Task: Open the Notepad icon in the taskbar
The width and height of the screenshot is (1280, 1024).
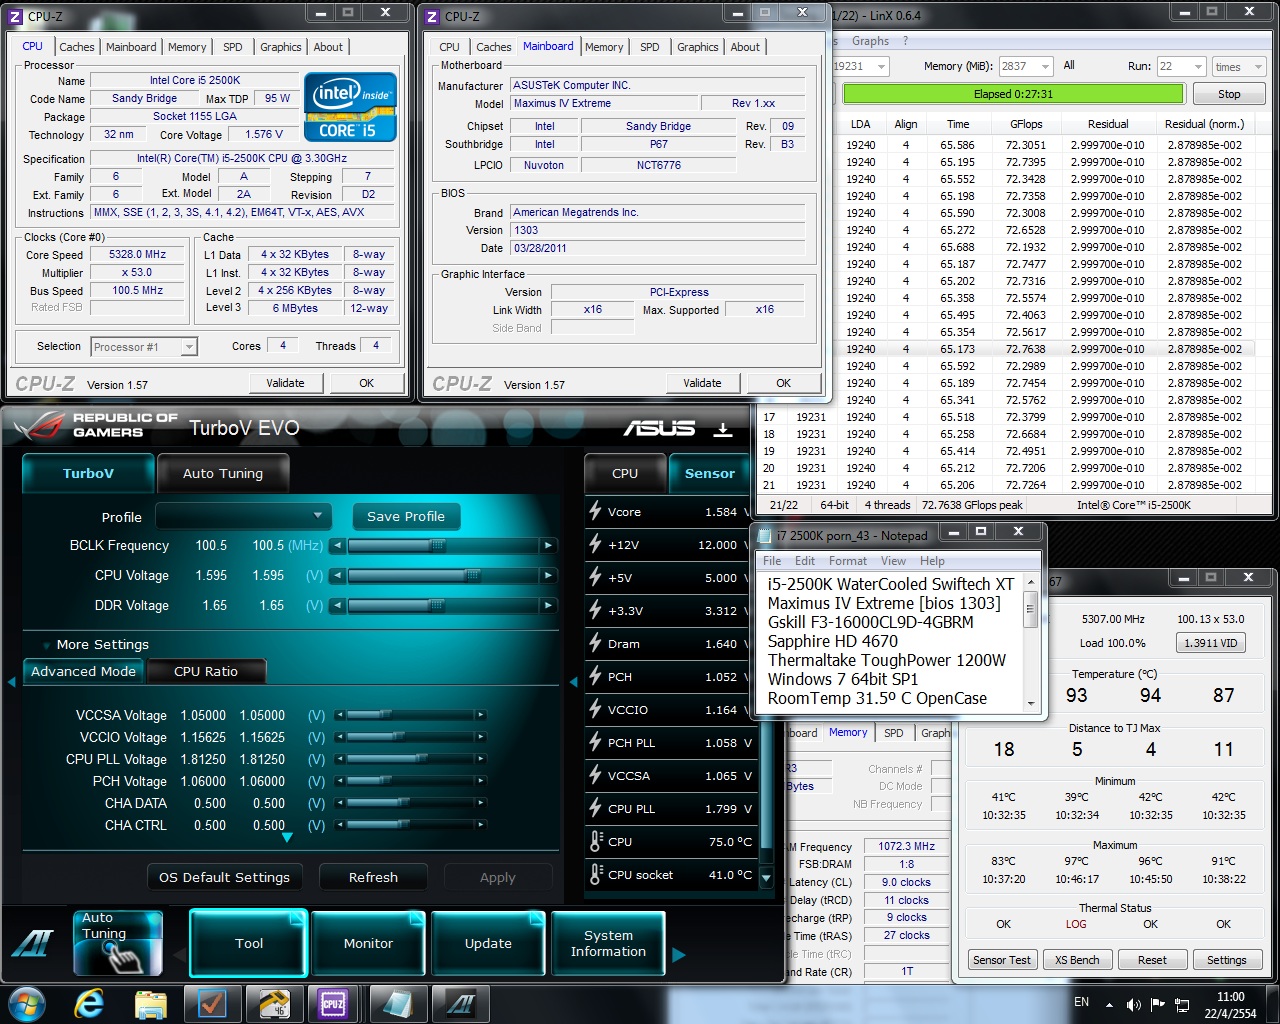Action: click(x=396, y=1003)
